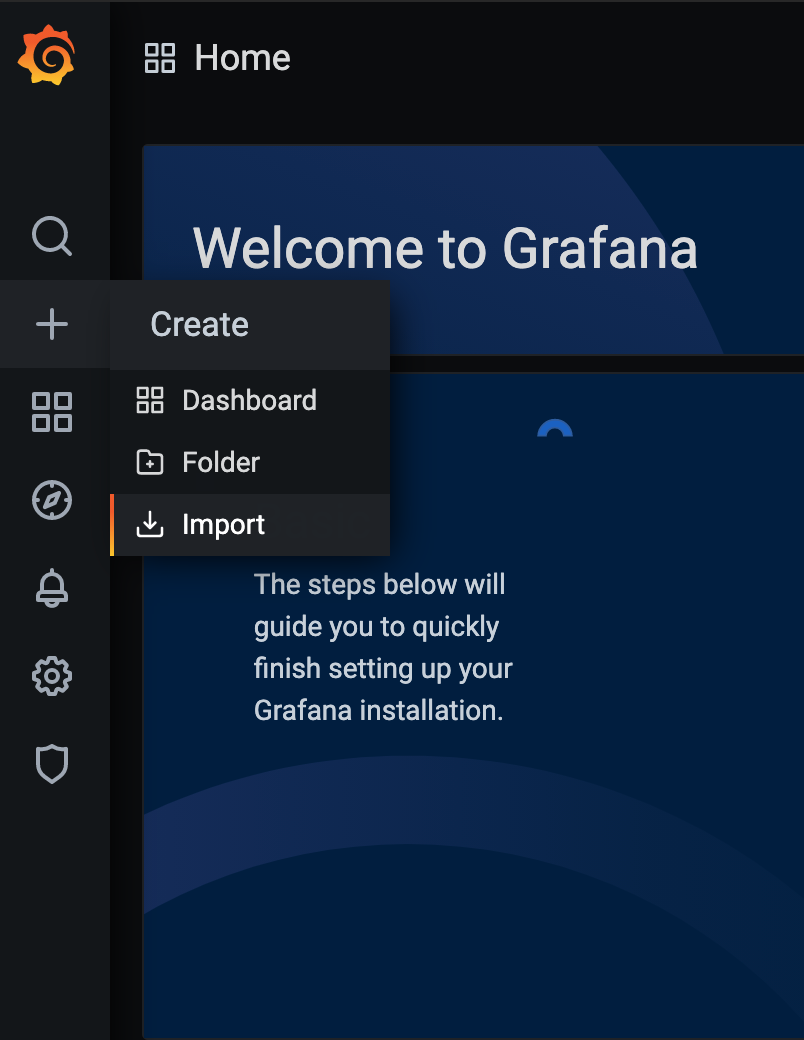Click the "Grafana installation." text line

pyautogui.click(x=379, y=710)
